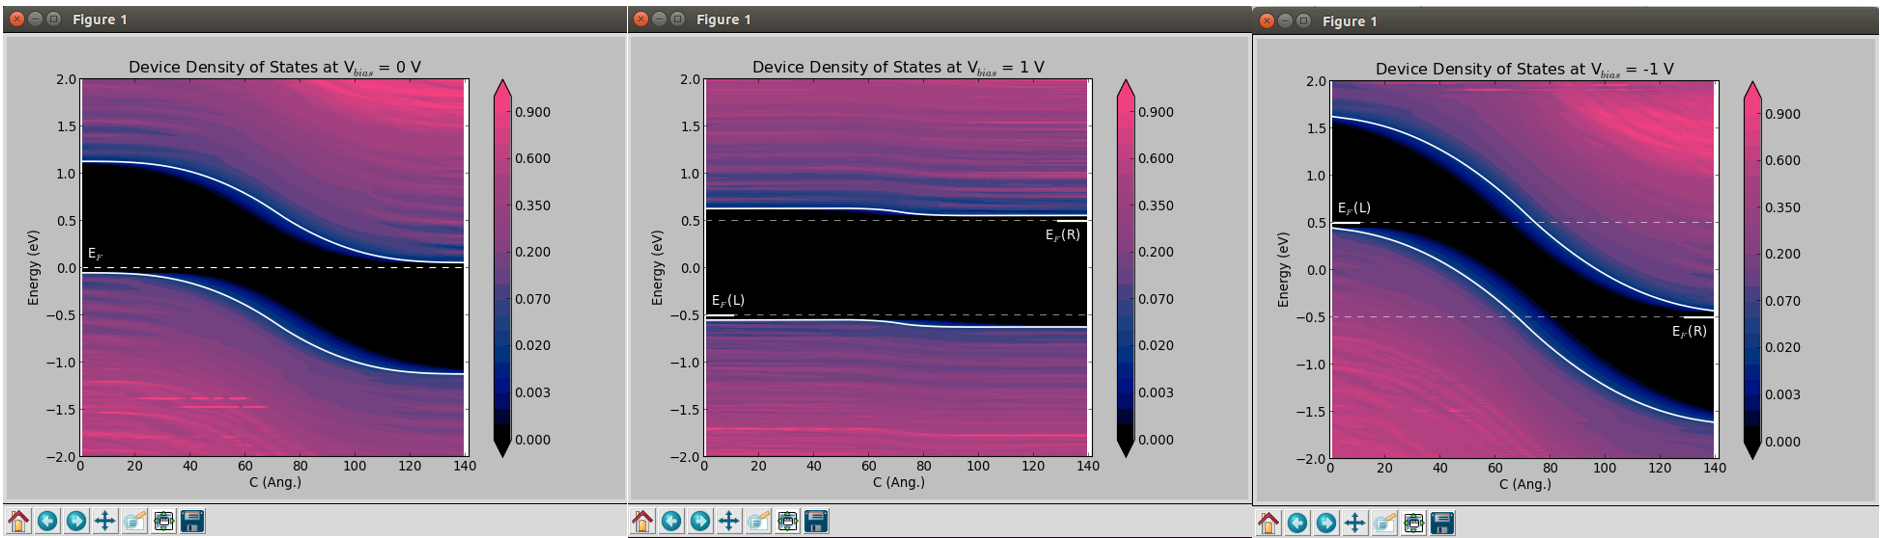Click 'Figure 1' window title of 0 V figure
Screen dimensions: 1880x538
click(100, 19)
